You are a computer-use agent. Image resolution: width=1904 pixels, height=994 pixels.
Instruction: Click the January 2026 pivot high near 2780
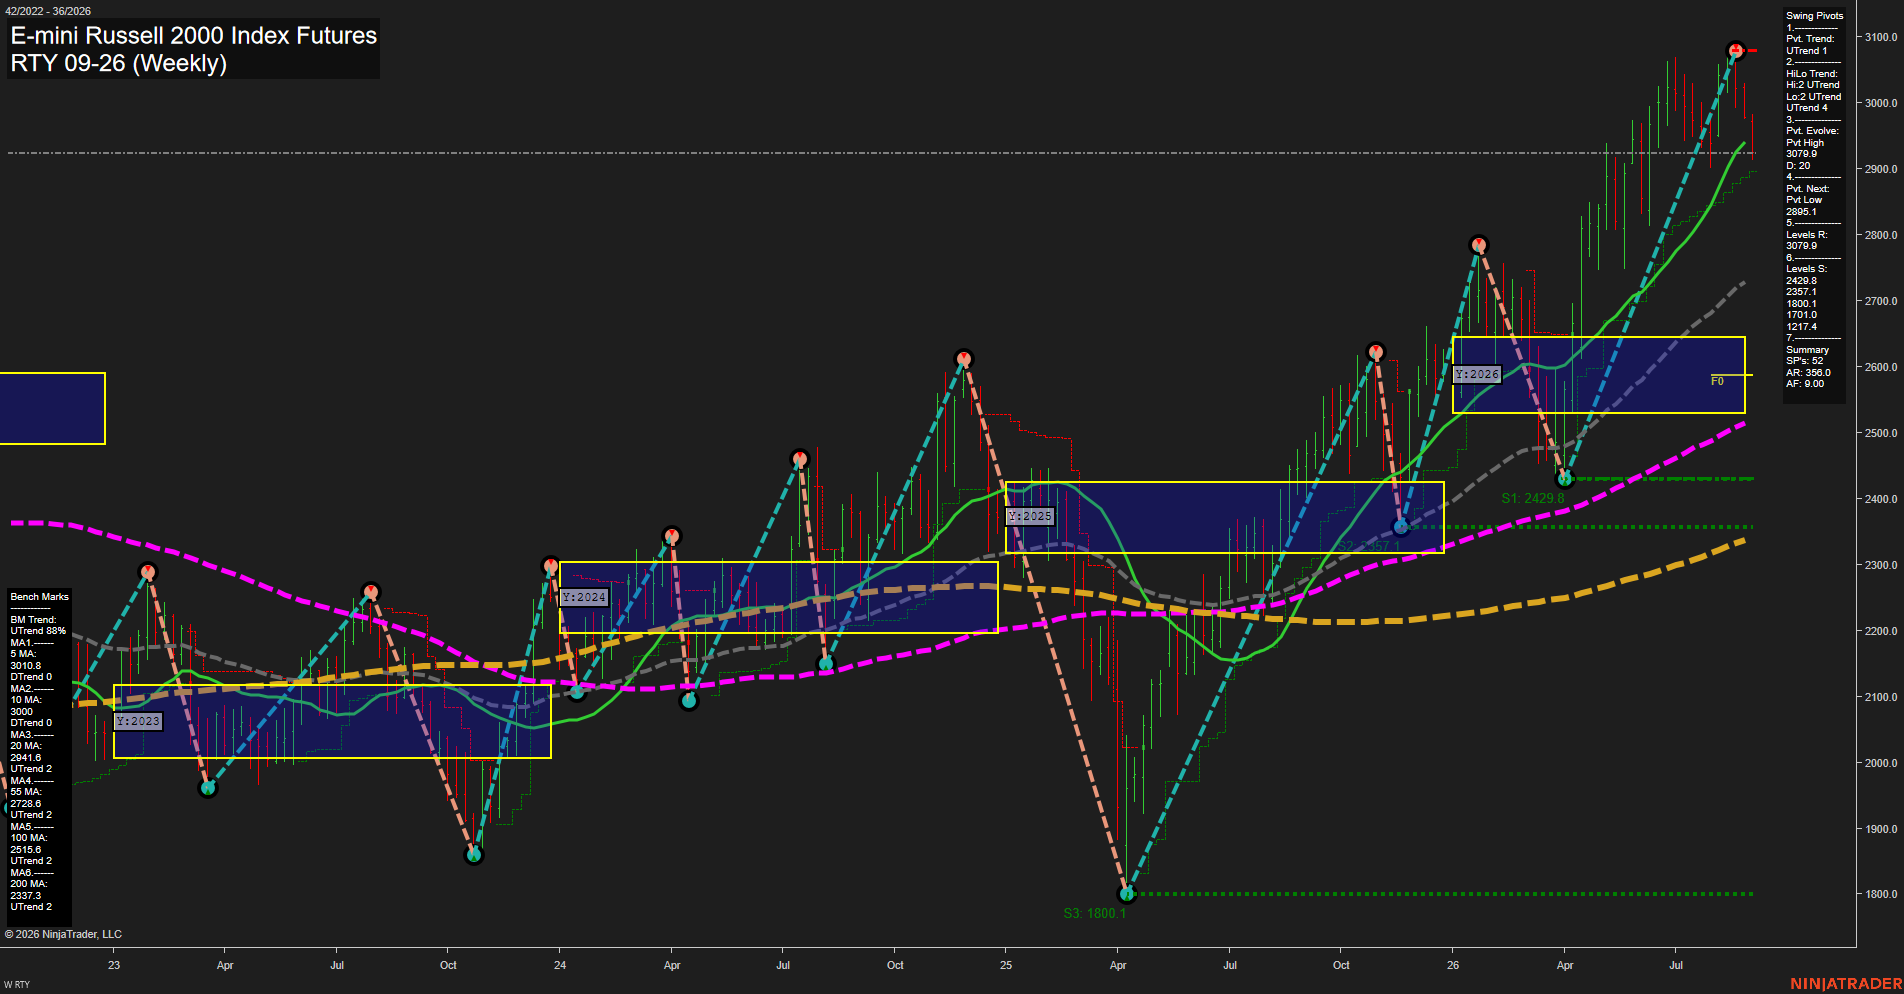coord(1479,245)
